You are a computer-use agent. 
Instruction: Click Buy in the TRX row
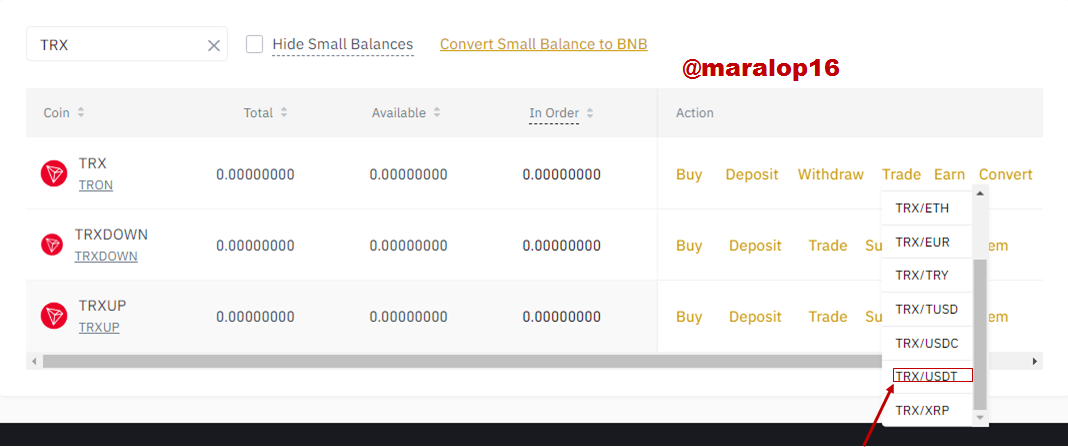pyautogui.click(x=689, y=174)
